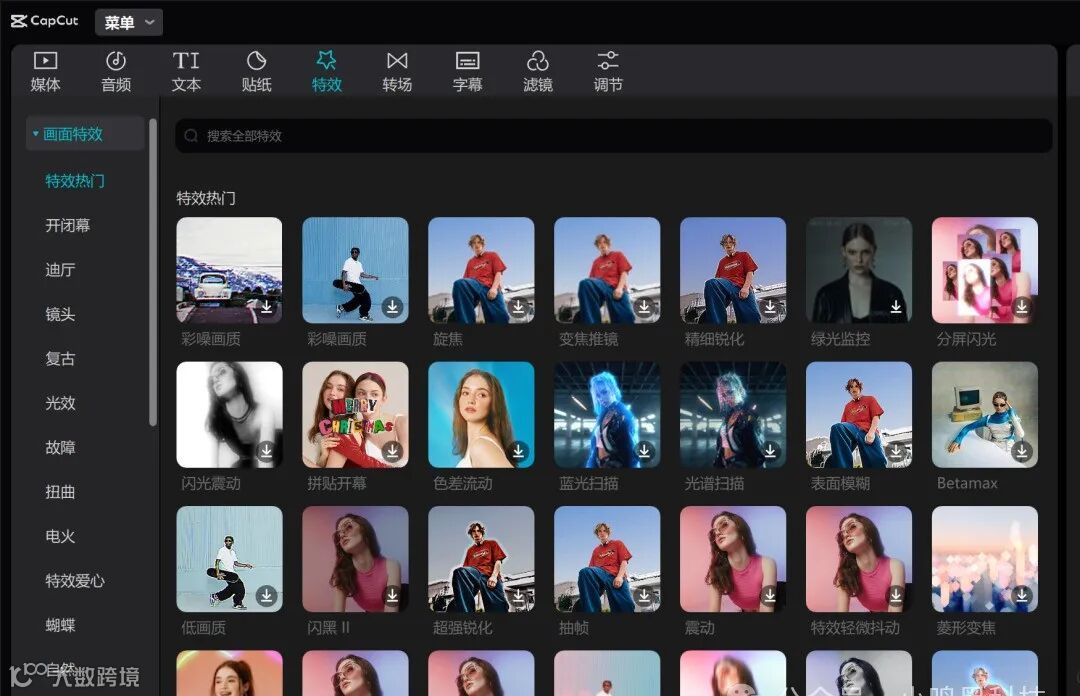Select the 扭曲 category
The image size is (1080, 696).
[60, 492]
